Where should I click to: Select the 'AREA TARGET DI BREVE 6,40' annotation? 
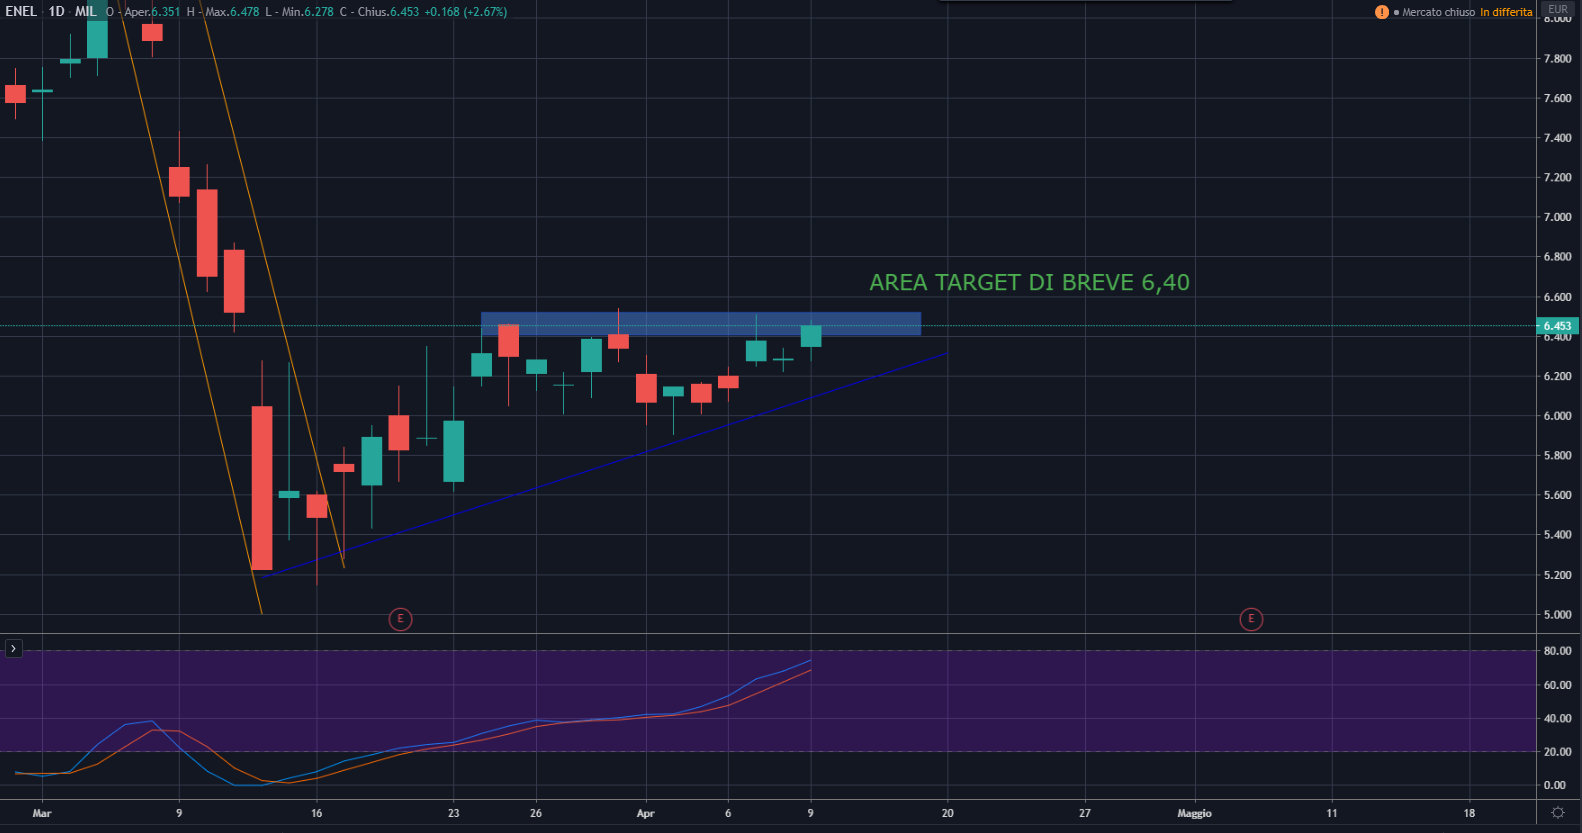click(x=1029, y=283)
